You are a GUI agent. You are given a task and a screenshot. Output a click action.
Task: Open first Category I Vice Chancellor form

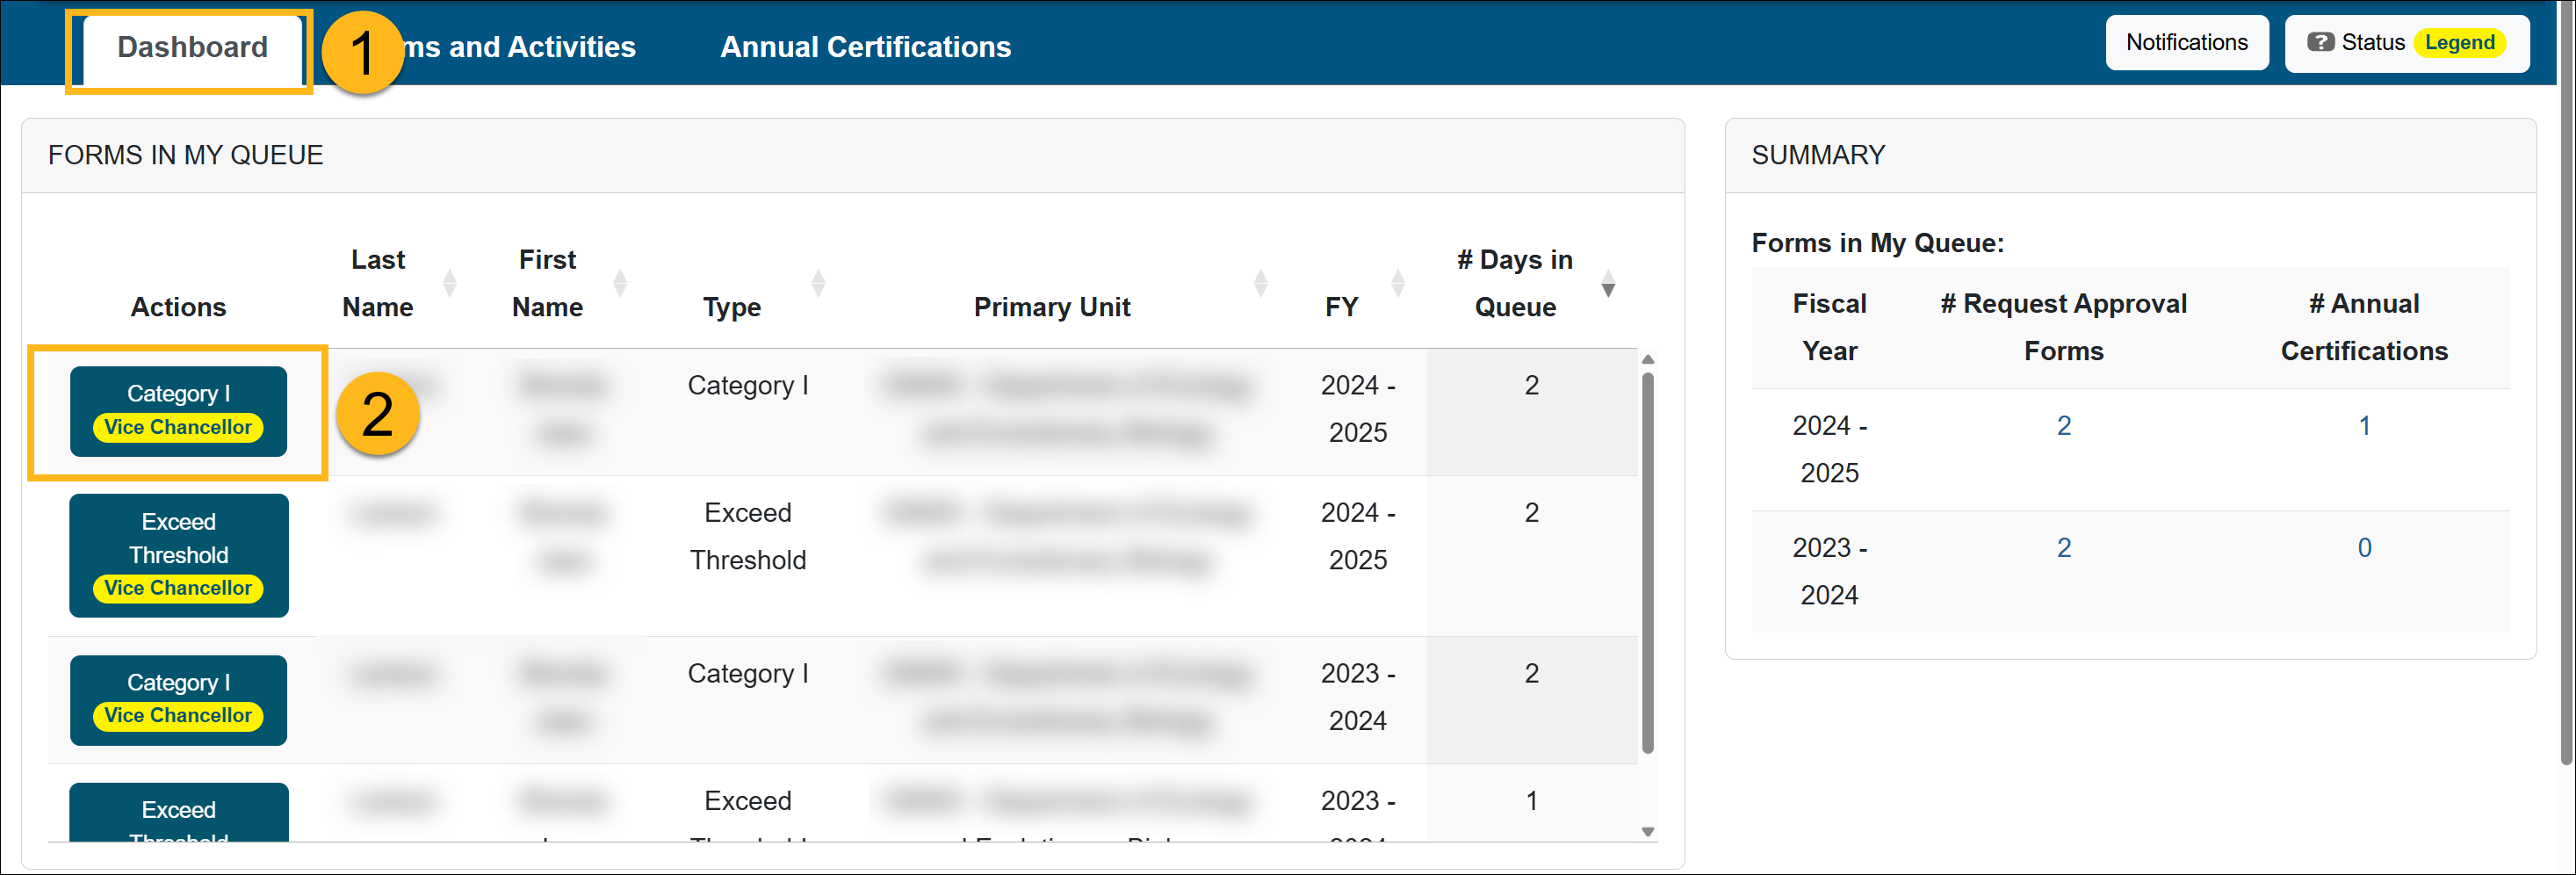(x=178, y=411)
